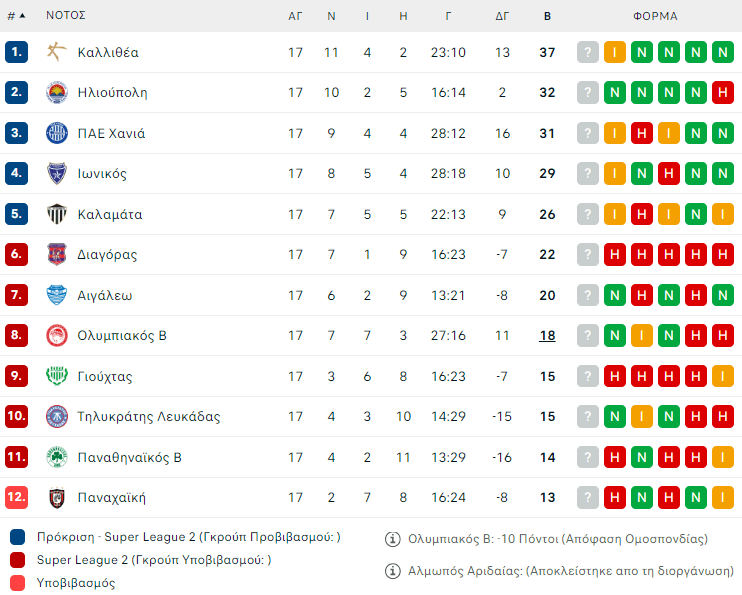Click the Καλαμάτα team crest
This screenshot has width=742, height=595.
coord(57,214)
